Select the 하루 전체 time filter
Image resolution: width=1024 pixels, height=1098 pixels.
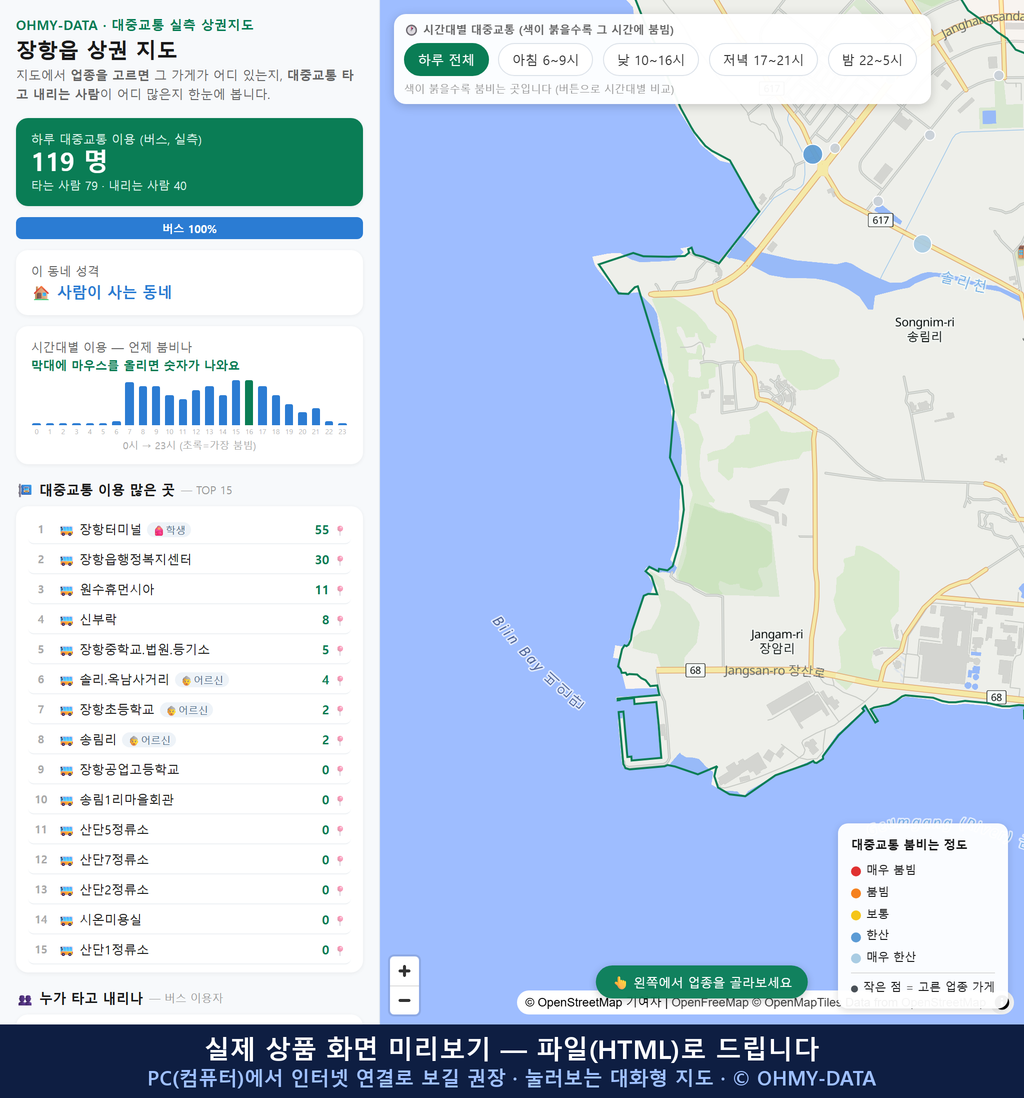click(x=446, y=60)
